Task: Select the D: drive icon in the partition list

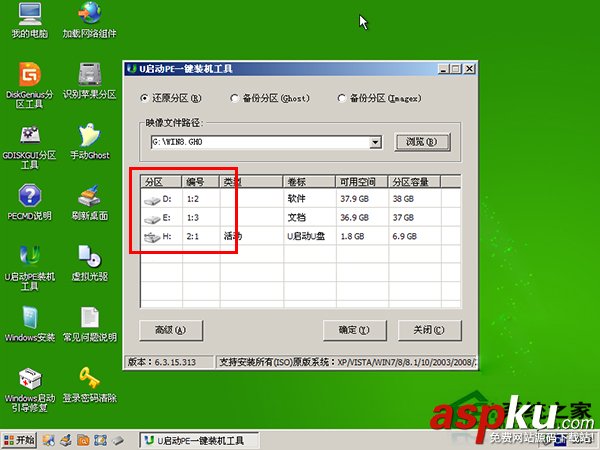Action: 152,200
